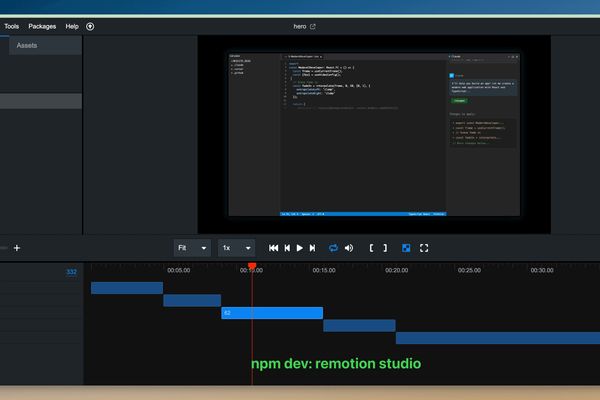
Task: Click the red playhead handle
Action: pos(252,266)
